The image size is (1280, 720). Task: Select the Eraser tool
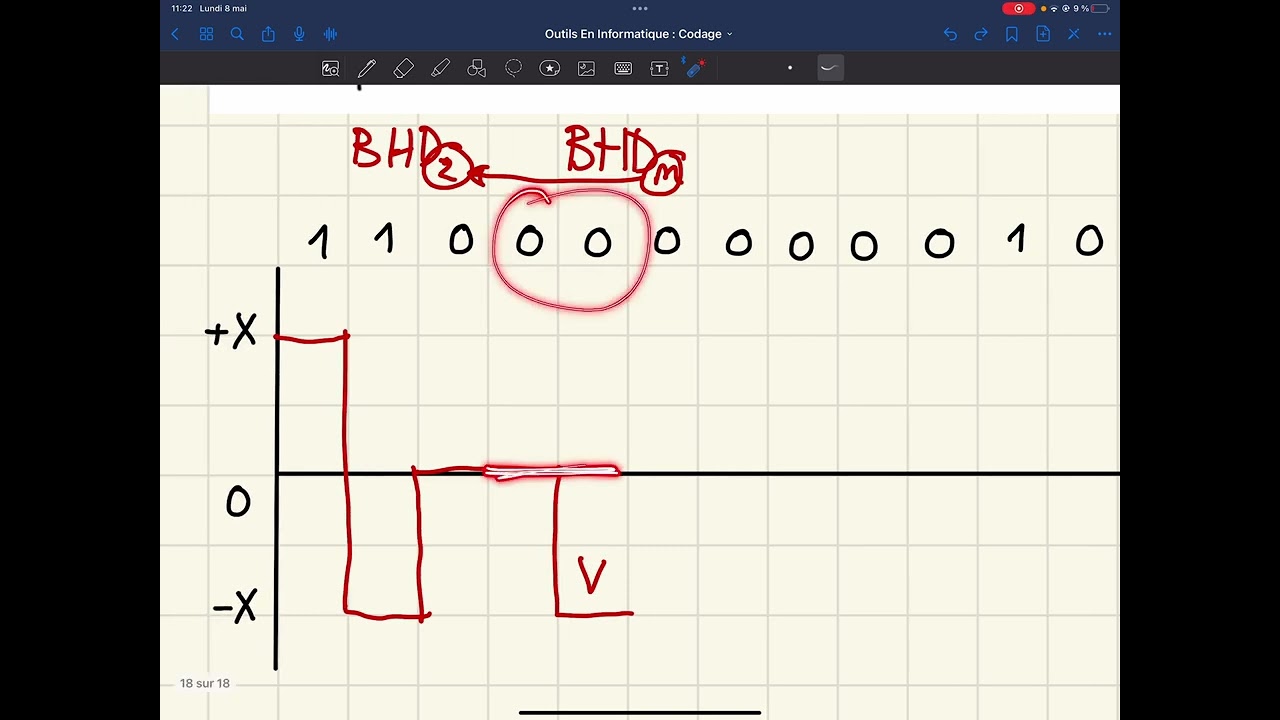click(x=404, y=68)
